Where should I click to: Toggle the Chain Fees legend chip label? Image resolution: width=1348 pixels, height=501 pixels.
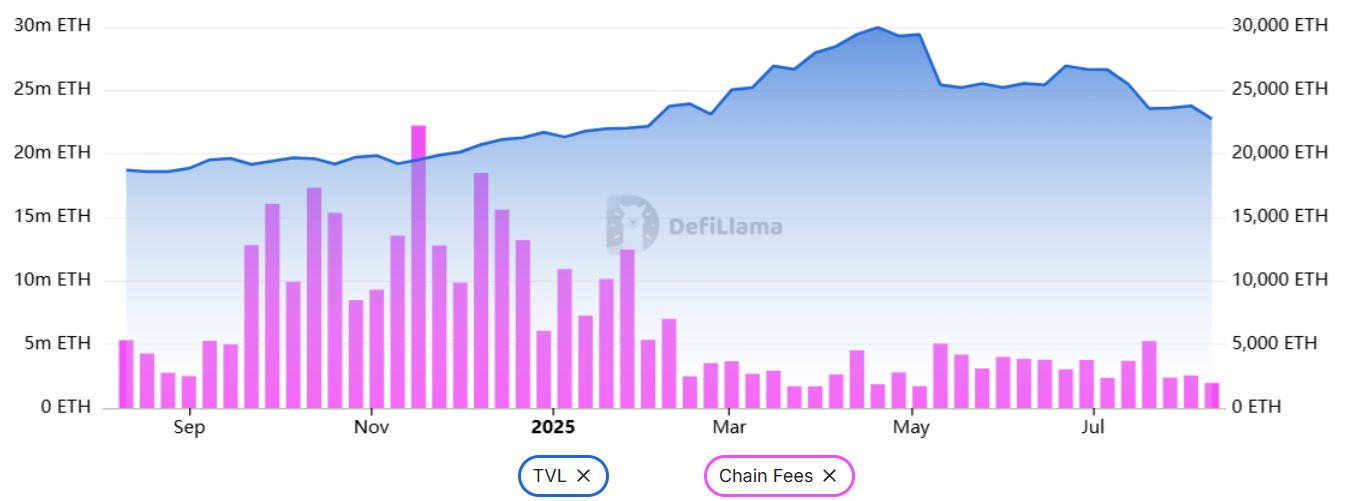pos(765,476)
